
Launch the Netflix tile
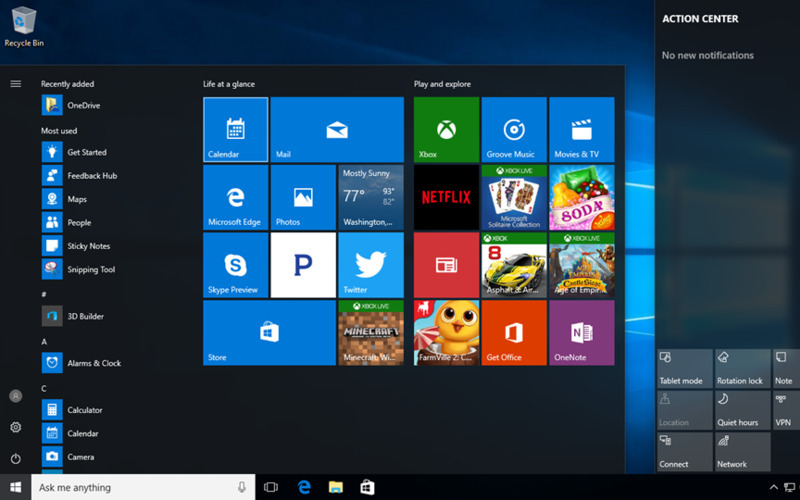click(446, 197)
